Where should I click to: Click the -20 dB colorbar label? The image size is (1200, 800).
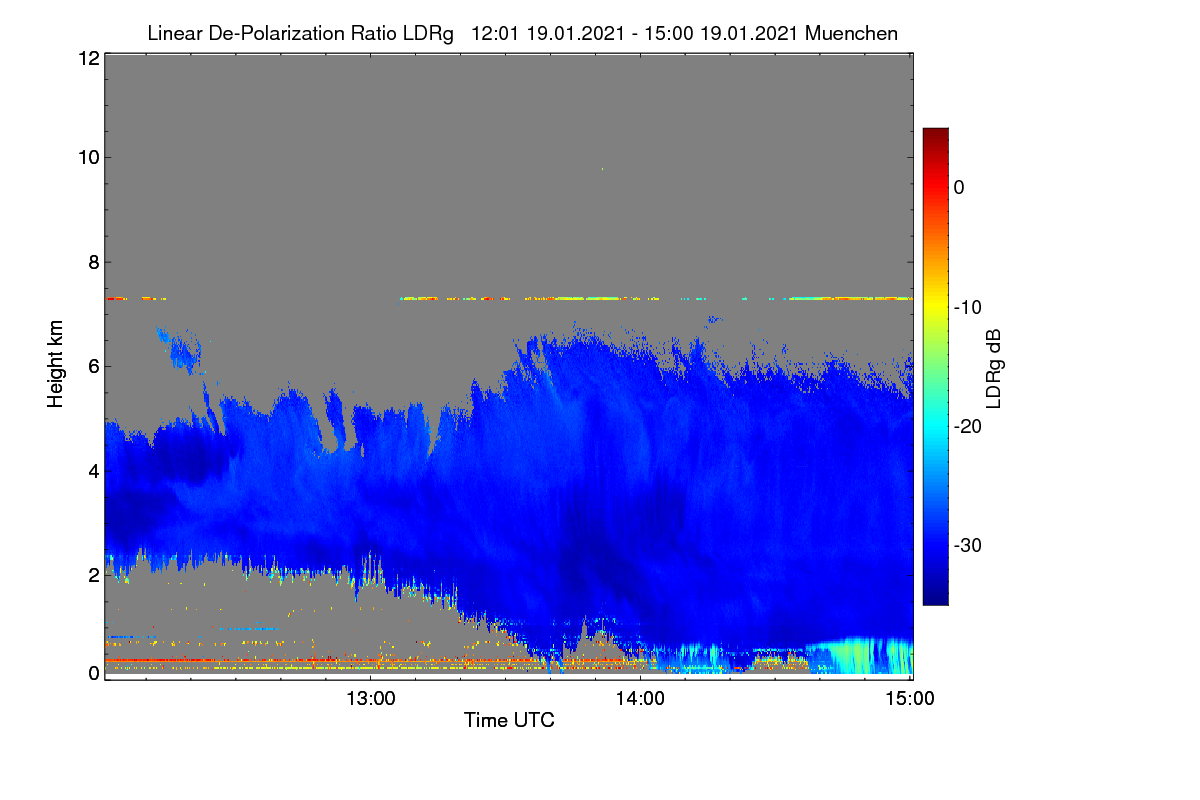point(967,426)
